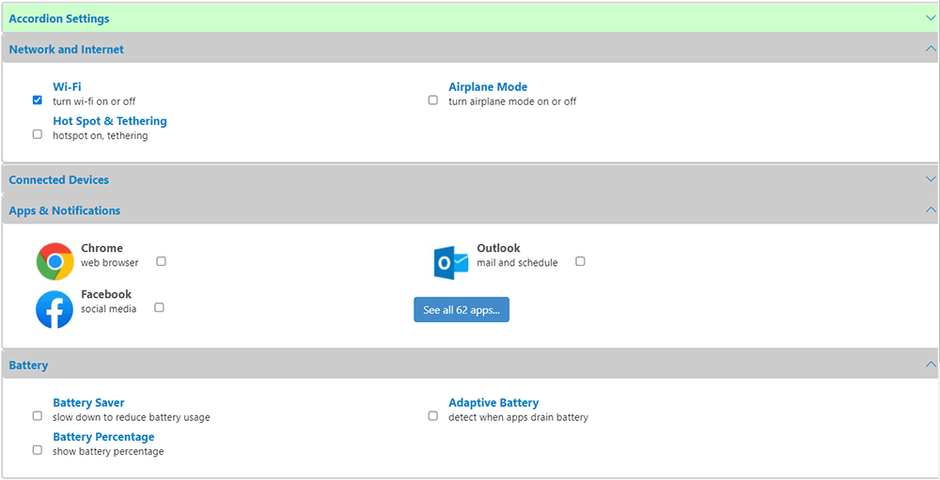
Task: Expand the Accordion Settings chevron
Action: (930, 18)
